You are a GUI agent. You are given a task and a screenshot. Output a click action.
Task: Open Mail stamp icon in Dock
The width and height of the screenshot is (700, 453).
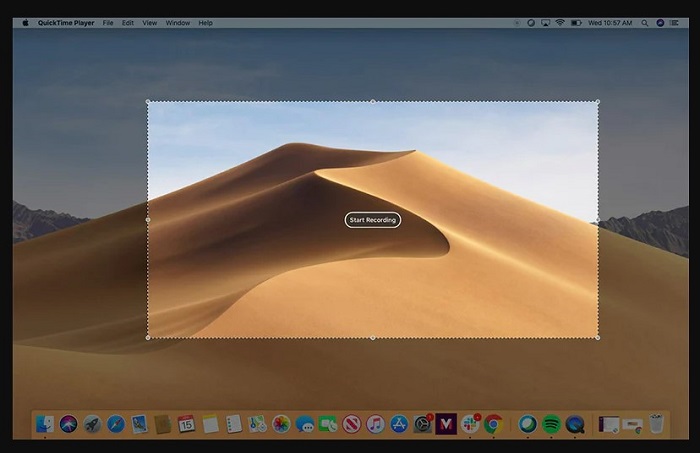[139, 424]
